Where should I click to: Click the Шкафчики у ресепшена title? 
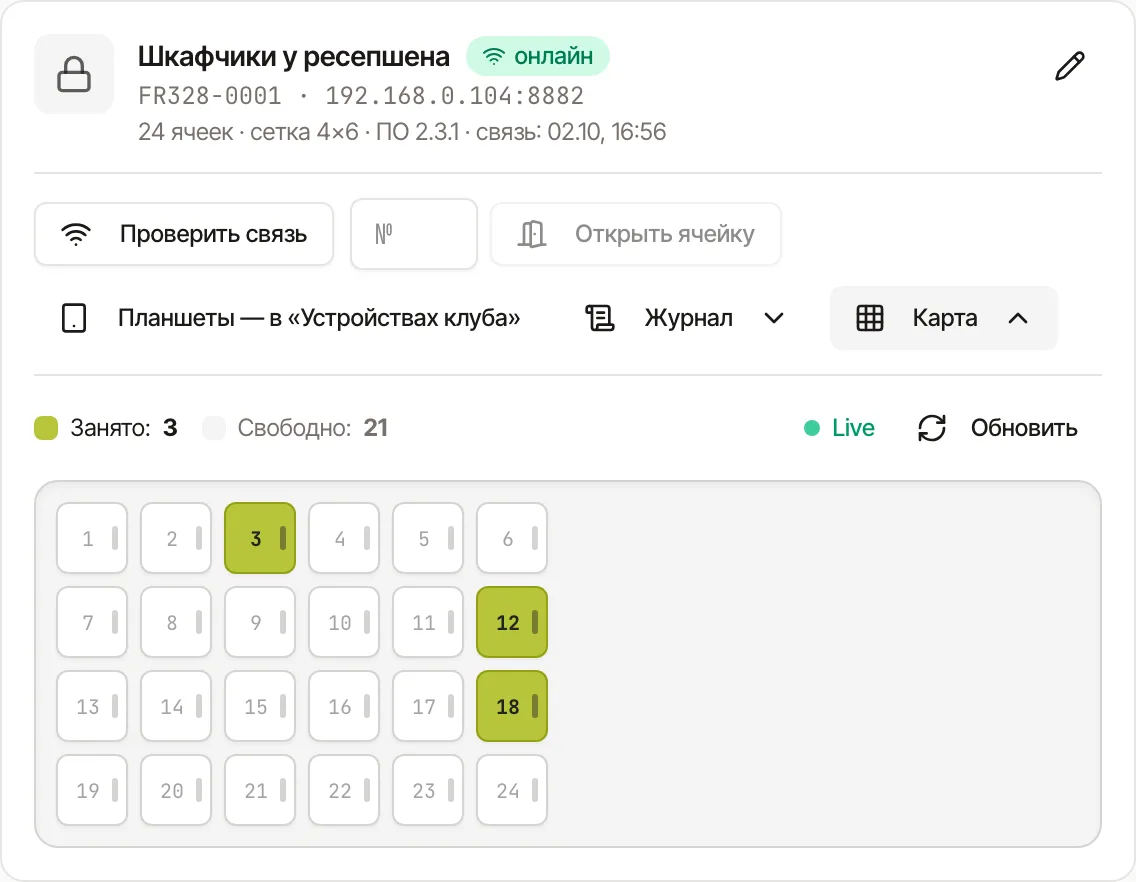coord(293,57)
